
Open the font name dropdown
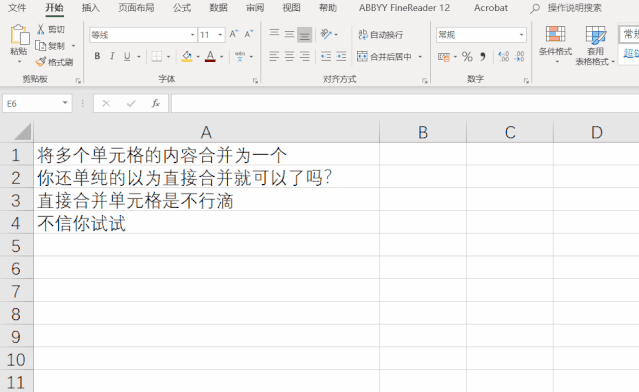coord(192,35)
